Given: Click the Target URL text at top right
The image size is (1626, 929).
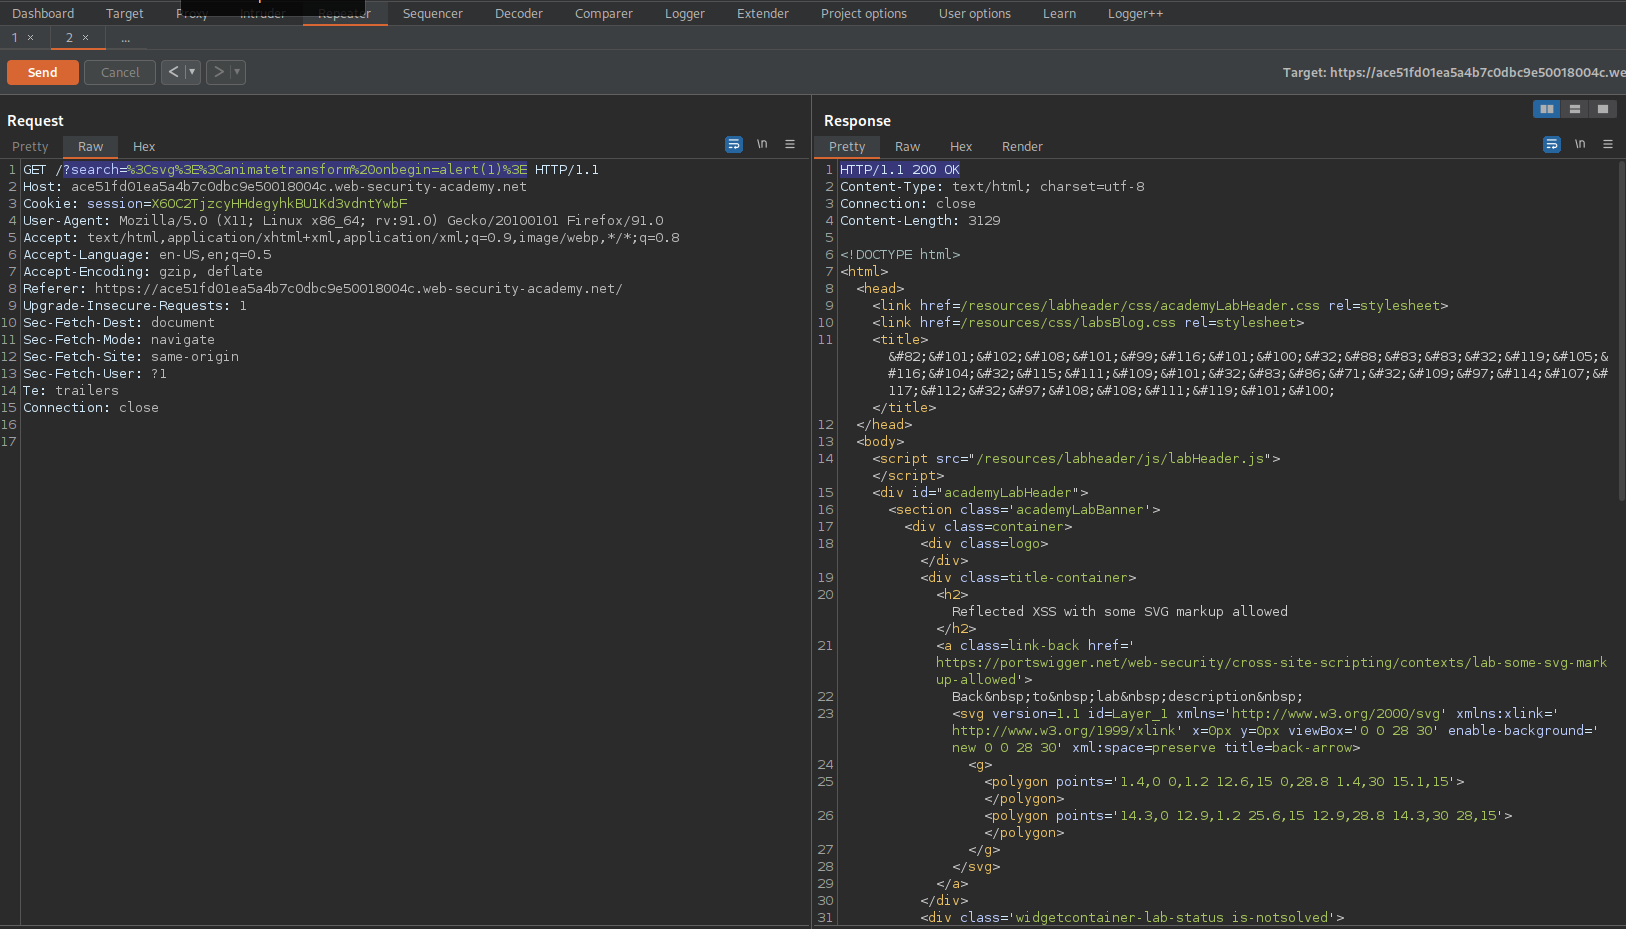Looking at the screenshot, I should pyautogui.click(x=1454, y=72).
